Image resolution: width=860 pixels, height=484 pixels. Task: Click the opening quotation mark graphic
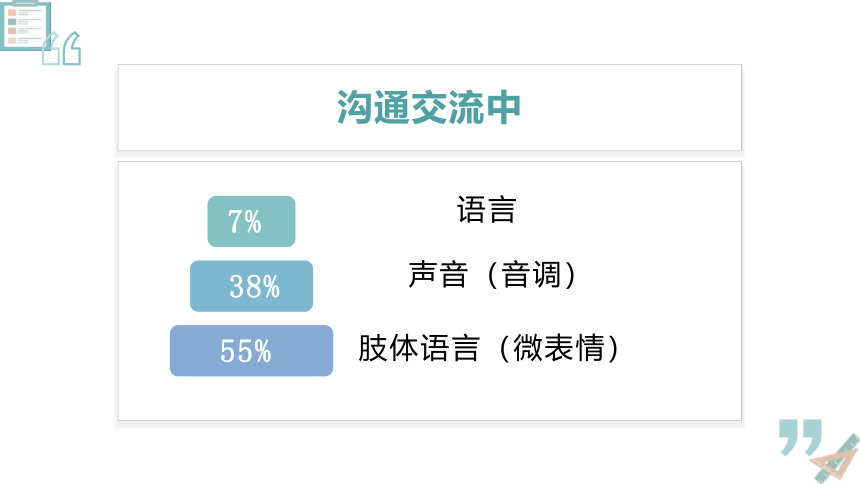pyautogui.click(x=61, y=48)
